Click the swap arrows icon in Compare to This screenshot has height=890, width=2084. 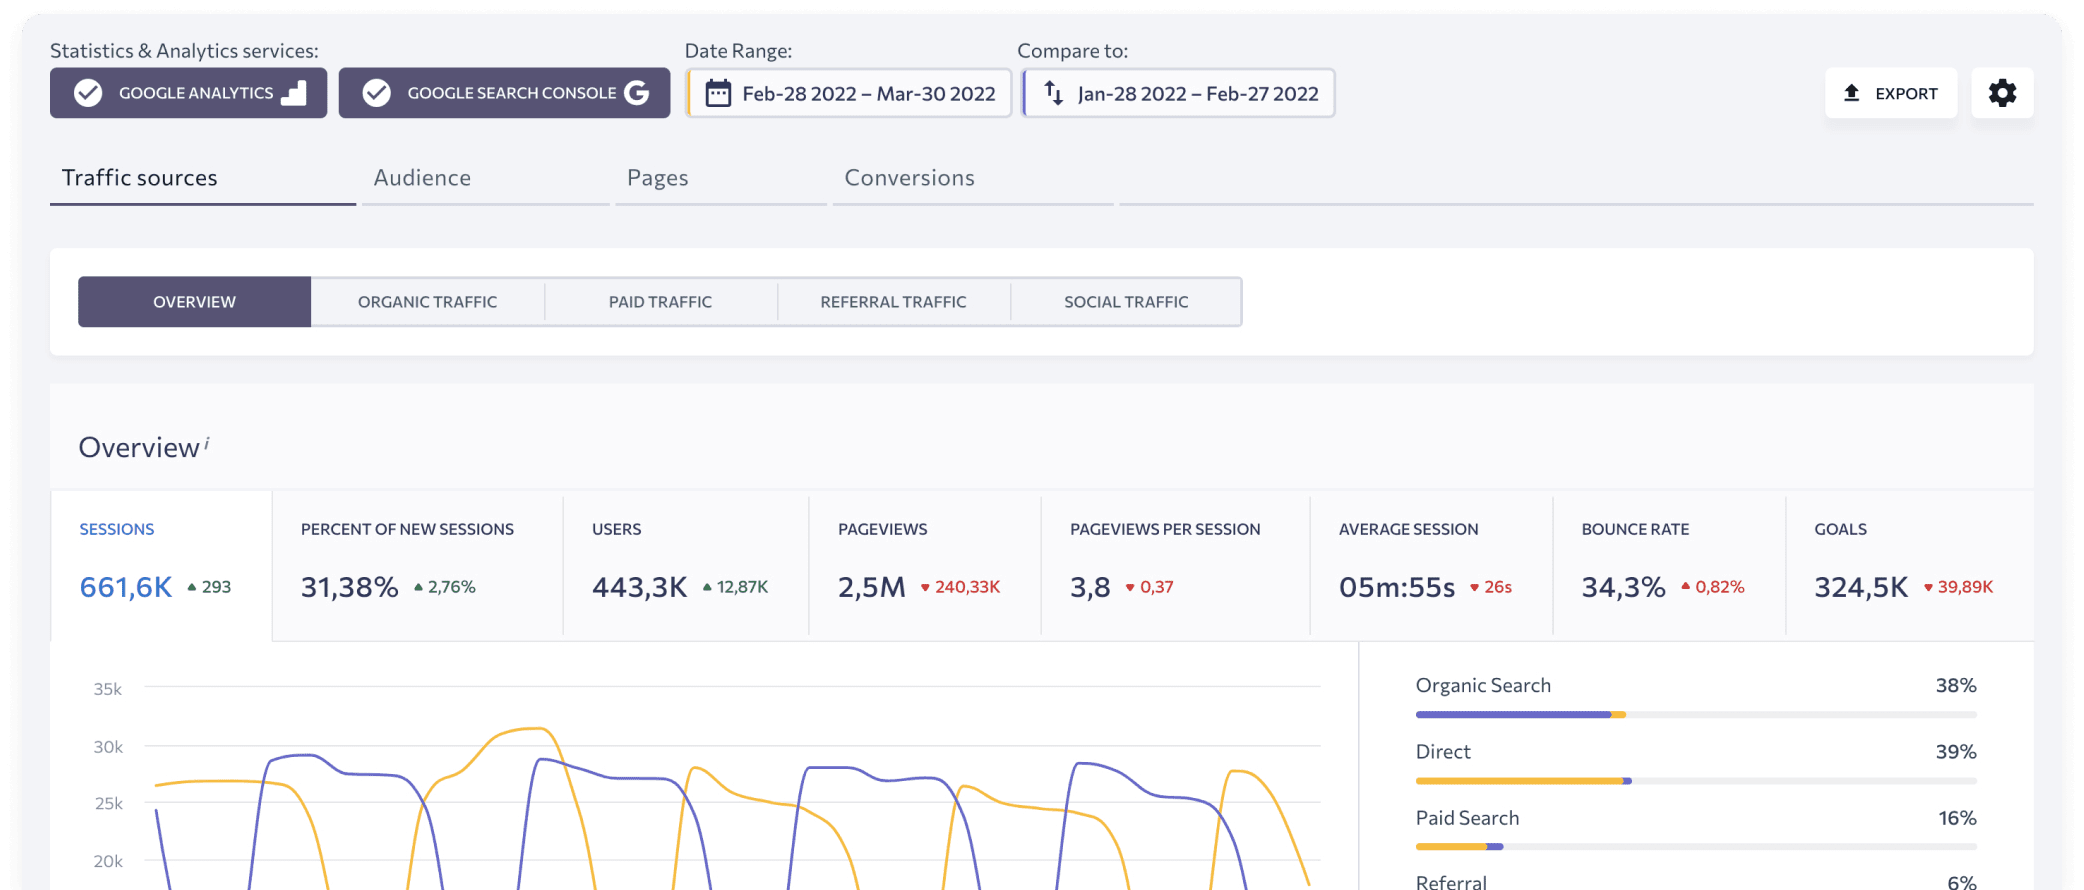point(1054,93)
